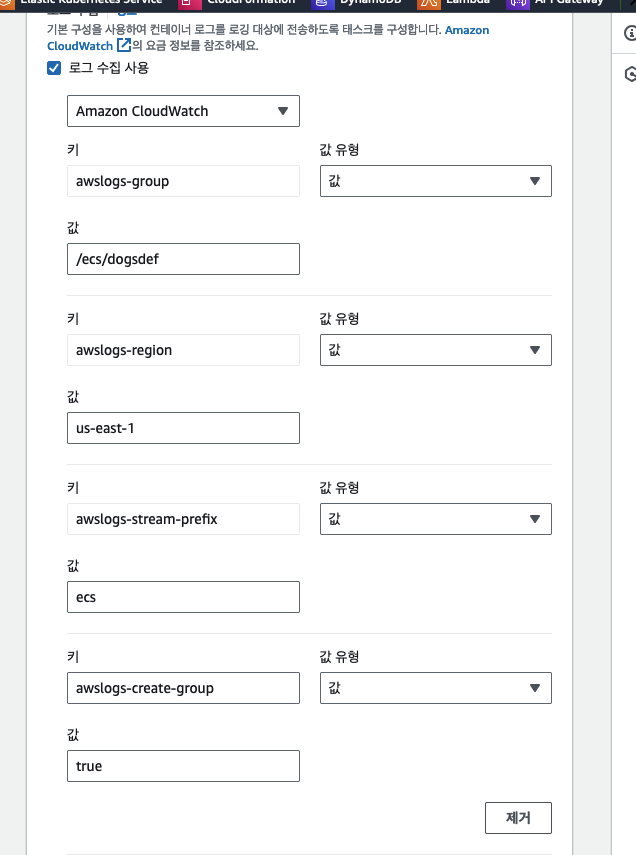Click the awslogs-stream-prefix key field
Image resolution: width=636 pixels, height=855 pixels.
tap(183, 519)
